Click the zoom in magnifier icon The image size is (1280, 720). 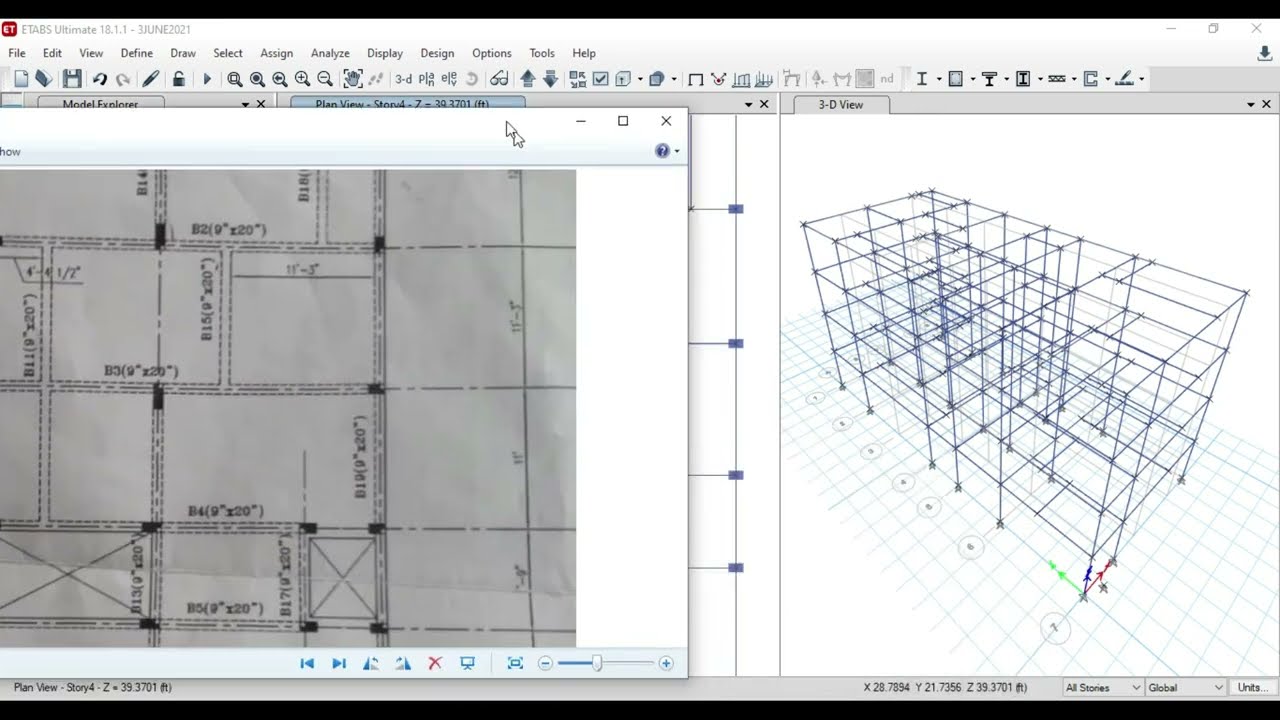pos(302,79)
